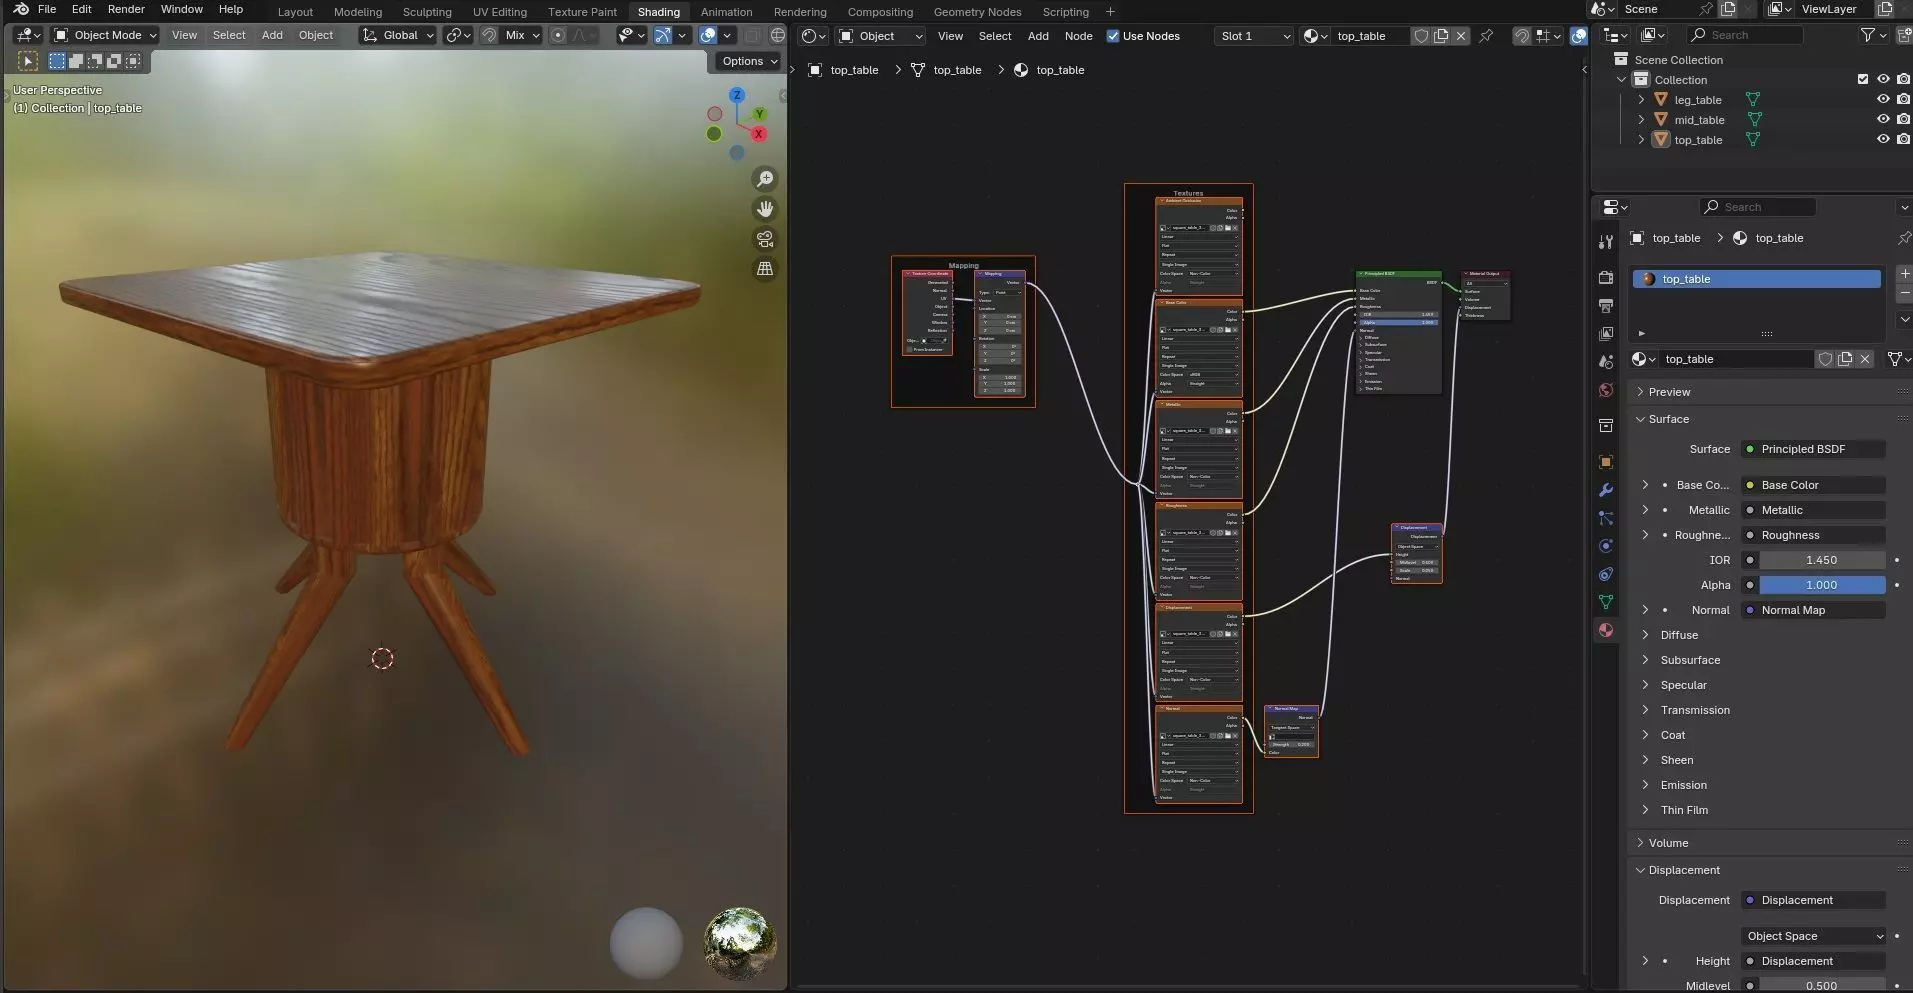
Task: Expand the Volume panel
Action: 1668,843
